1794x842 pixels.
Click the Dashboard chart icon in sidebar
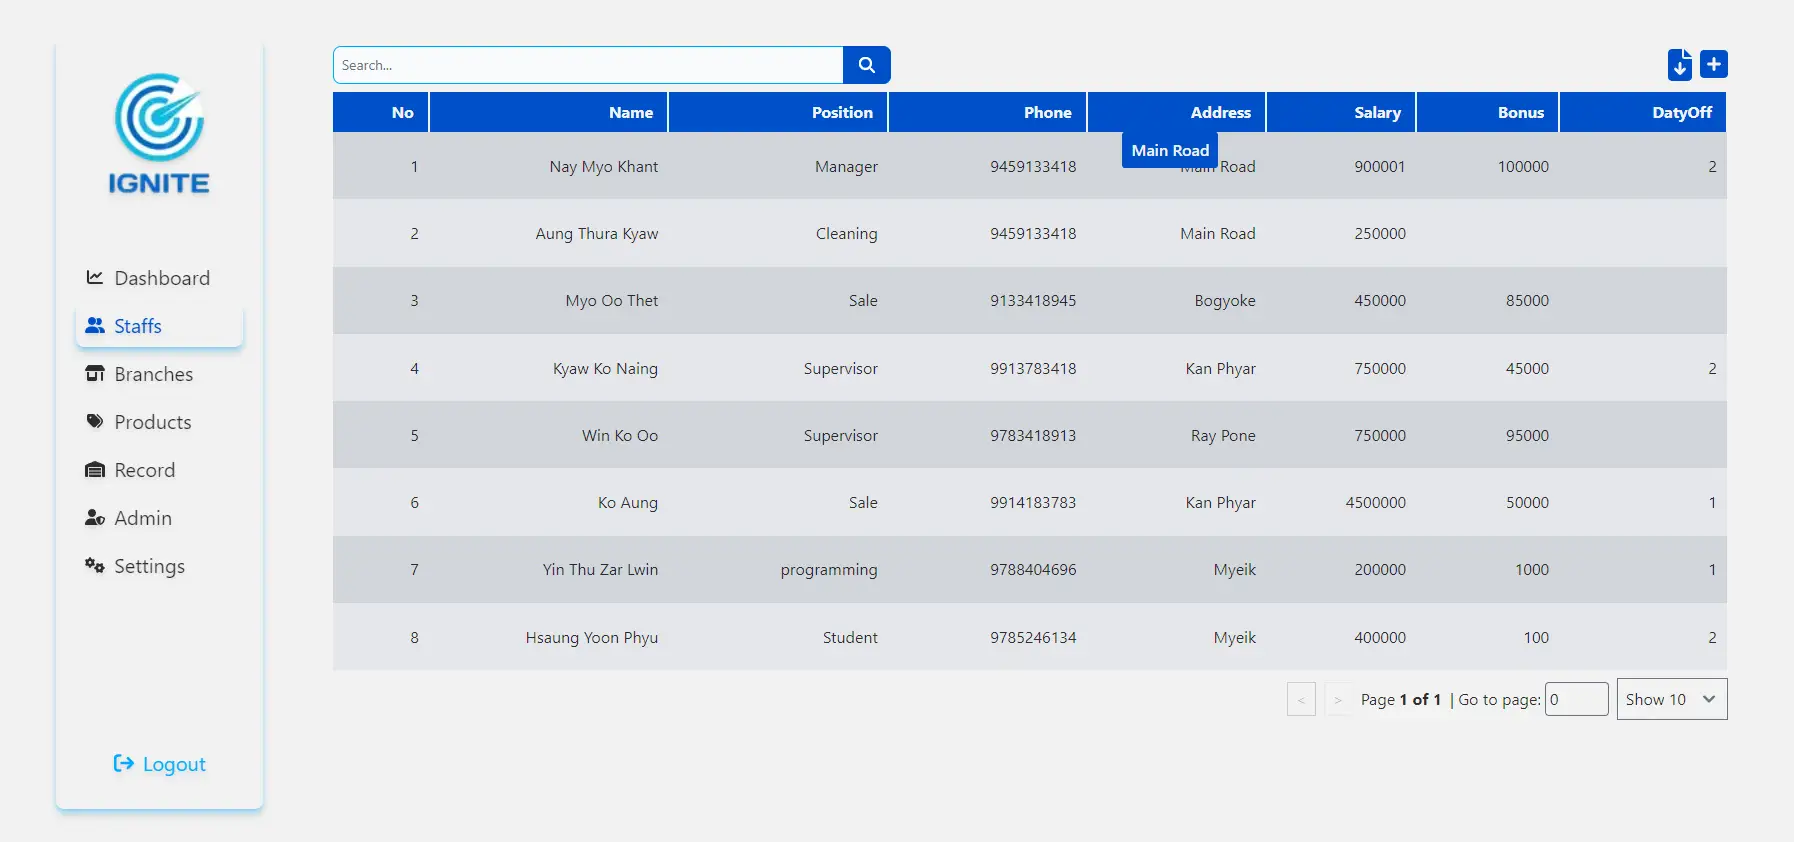[95, 278]
